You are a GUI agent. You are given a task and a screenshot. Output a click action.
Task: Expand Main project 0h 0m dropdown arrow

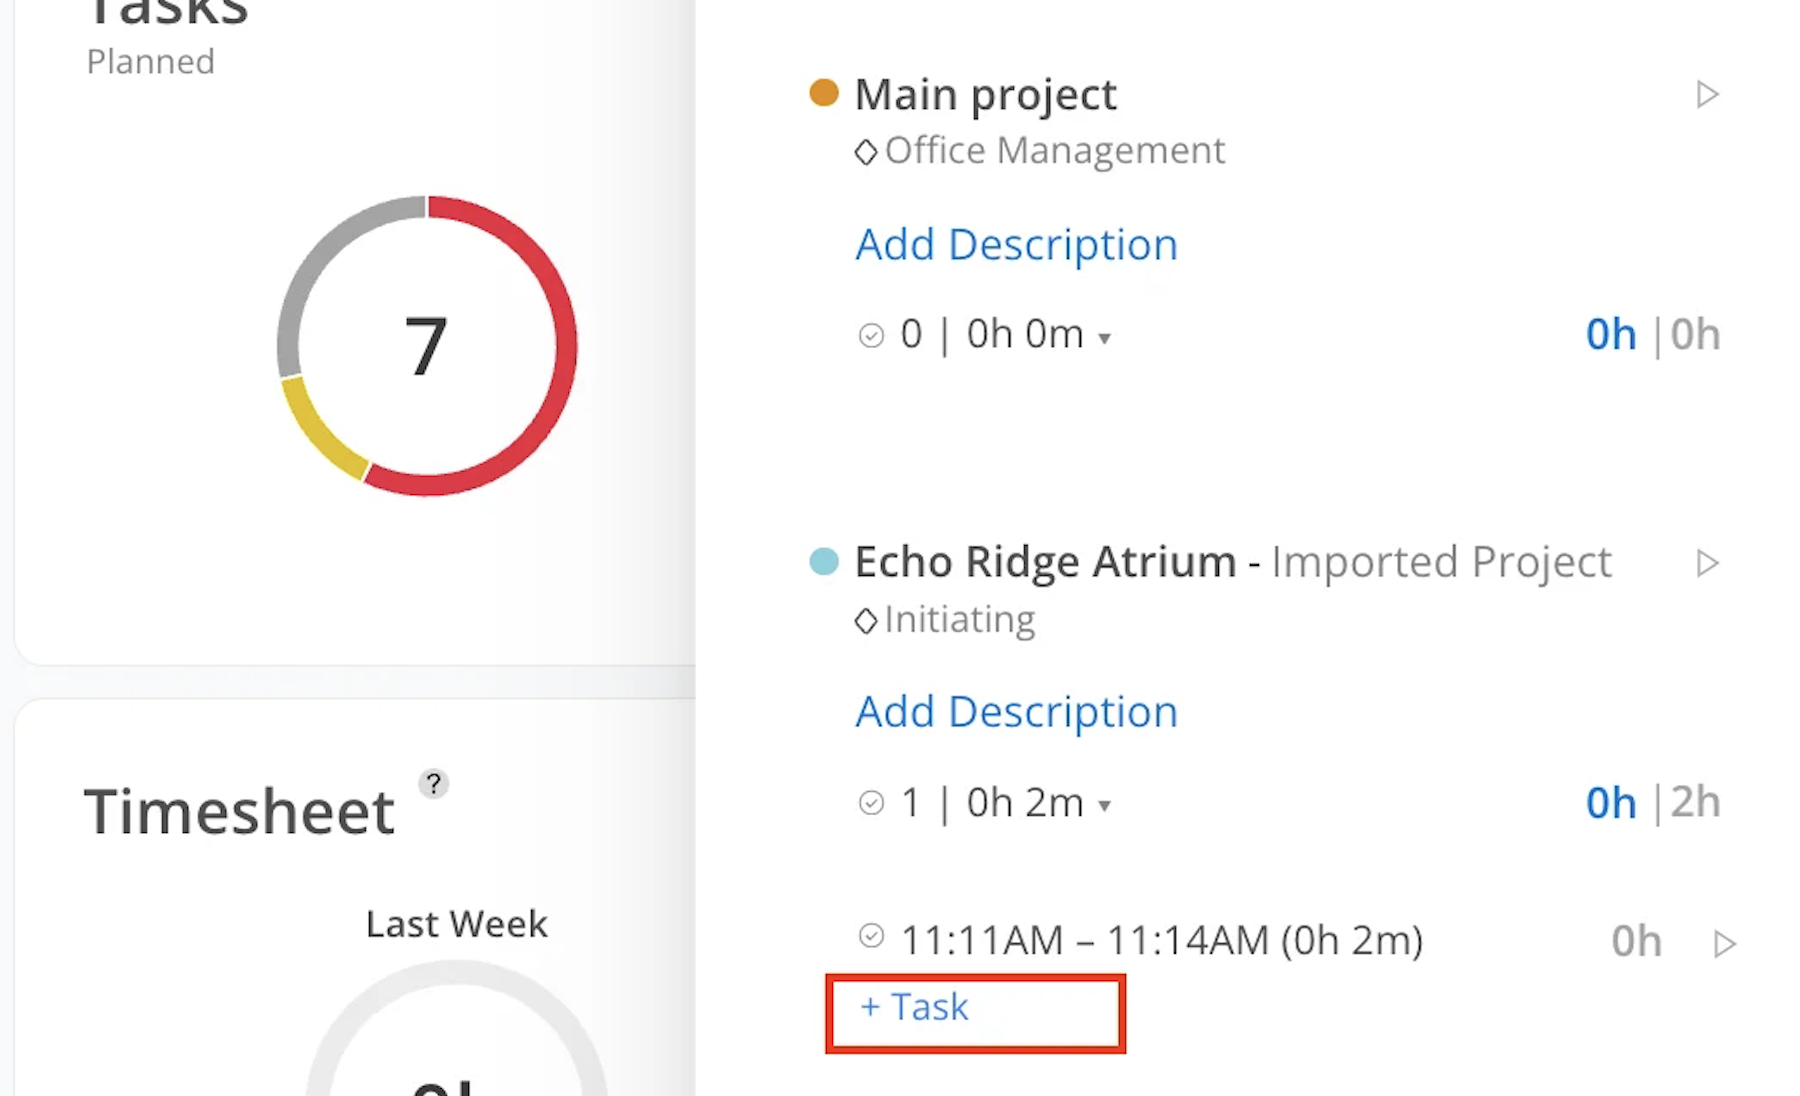[x=1105, y=339]
